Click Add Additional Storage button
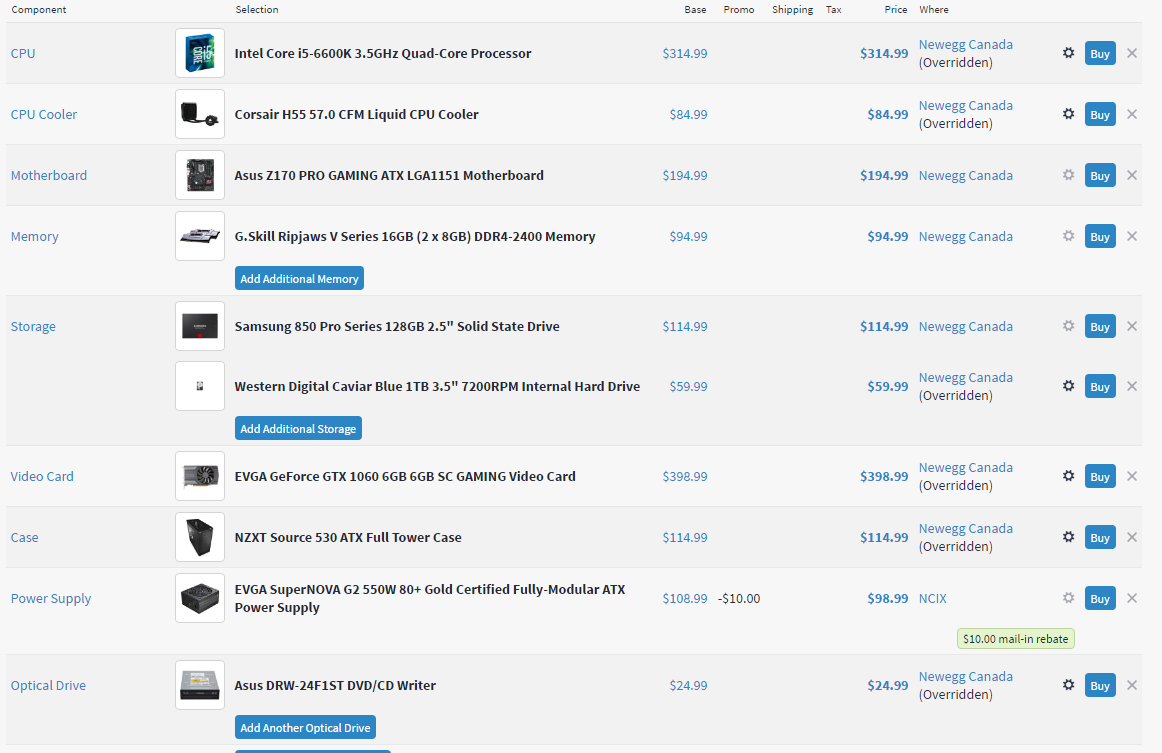1162x753 pixels. click(x=298, y=428)
